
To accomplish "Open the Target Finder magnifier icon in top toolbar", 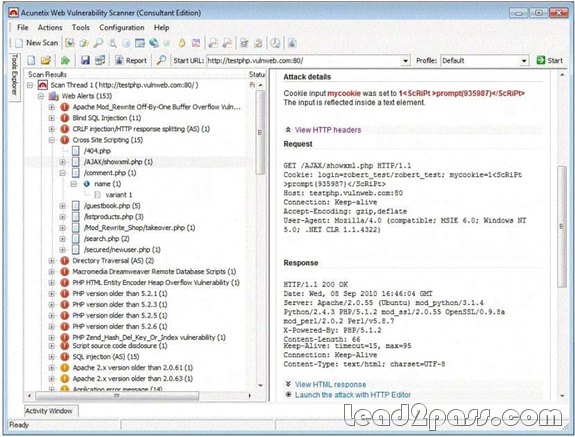I will click(98, 43).
